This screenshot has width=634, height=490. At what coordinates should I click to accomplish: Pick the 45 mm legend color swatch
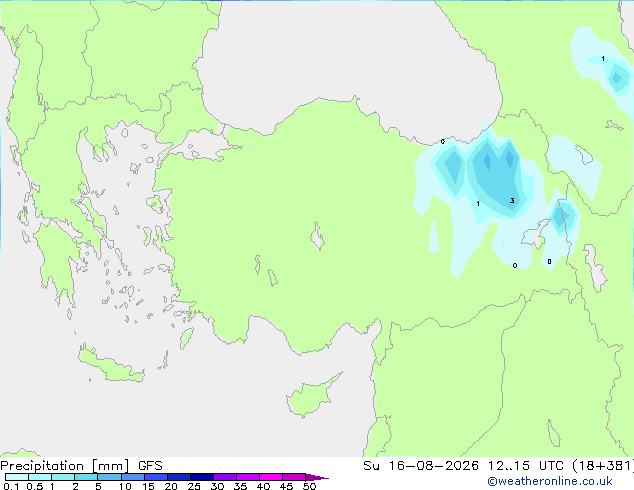click(294, 477)
